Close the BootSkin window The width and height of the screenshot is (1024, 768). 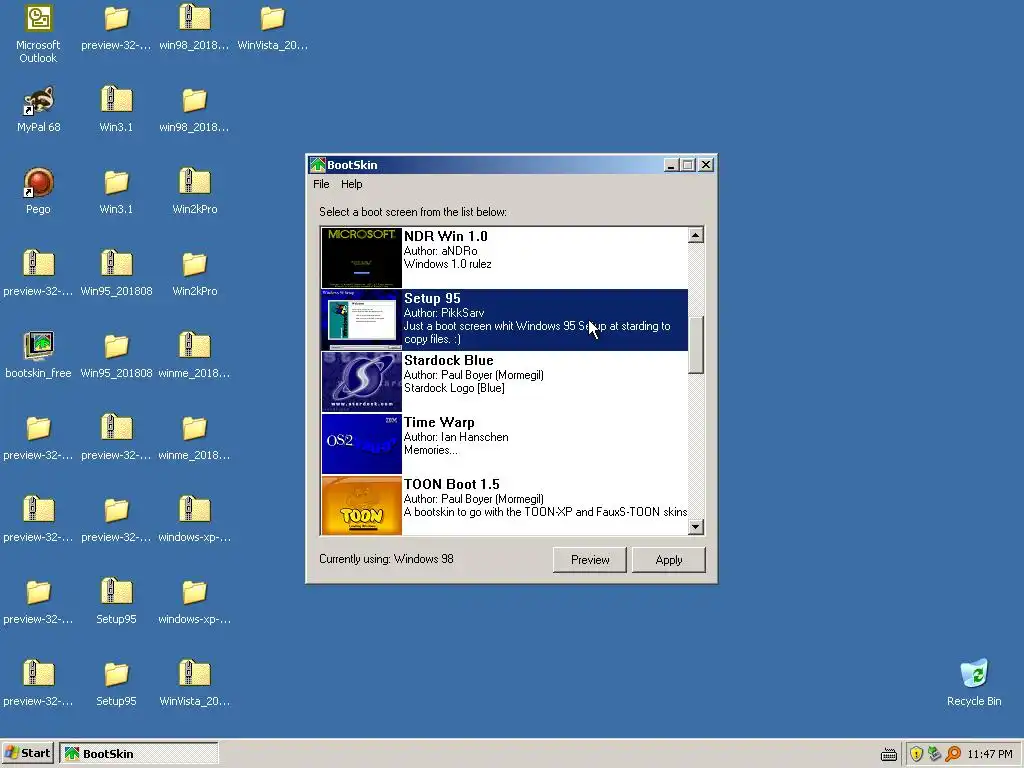point(706,165)
